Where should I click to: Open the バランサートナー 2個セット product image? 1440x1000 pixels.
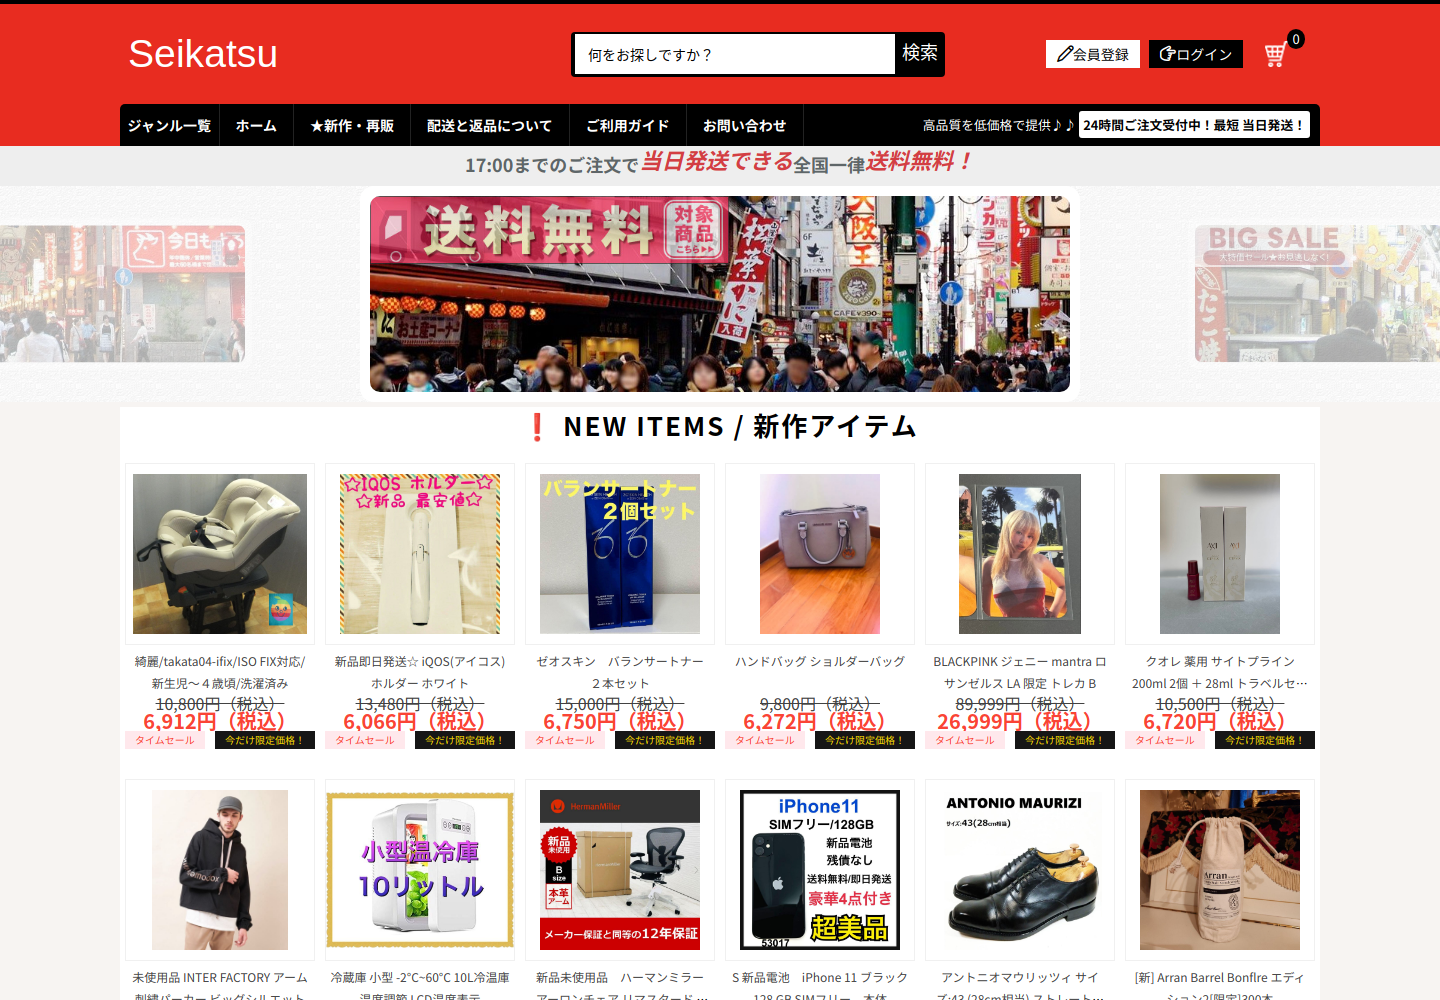point(620,554)
